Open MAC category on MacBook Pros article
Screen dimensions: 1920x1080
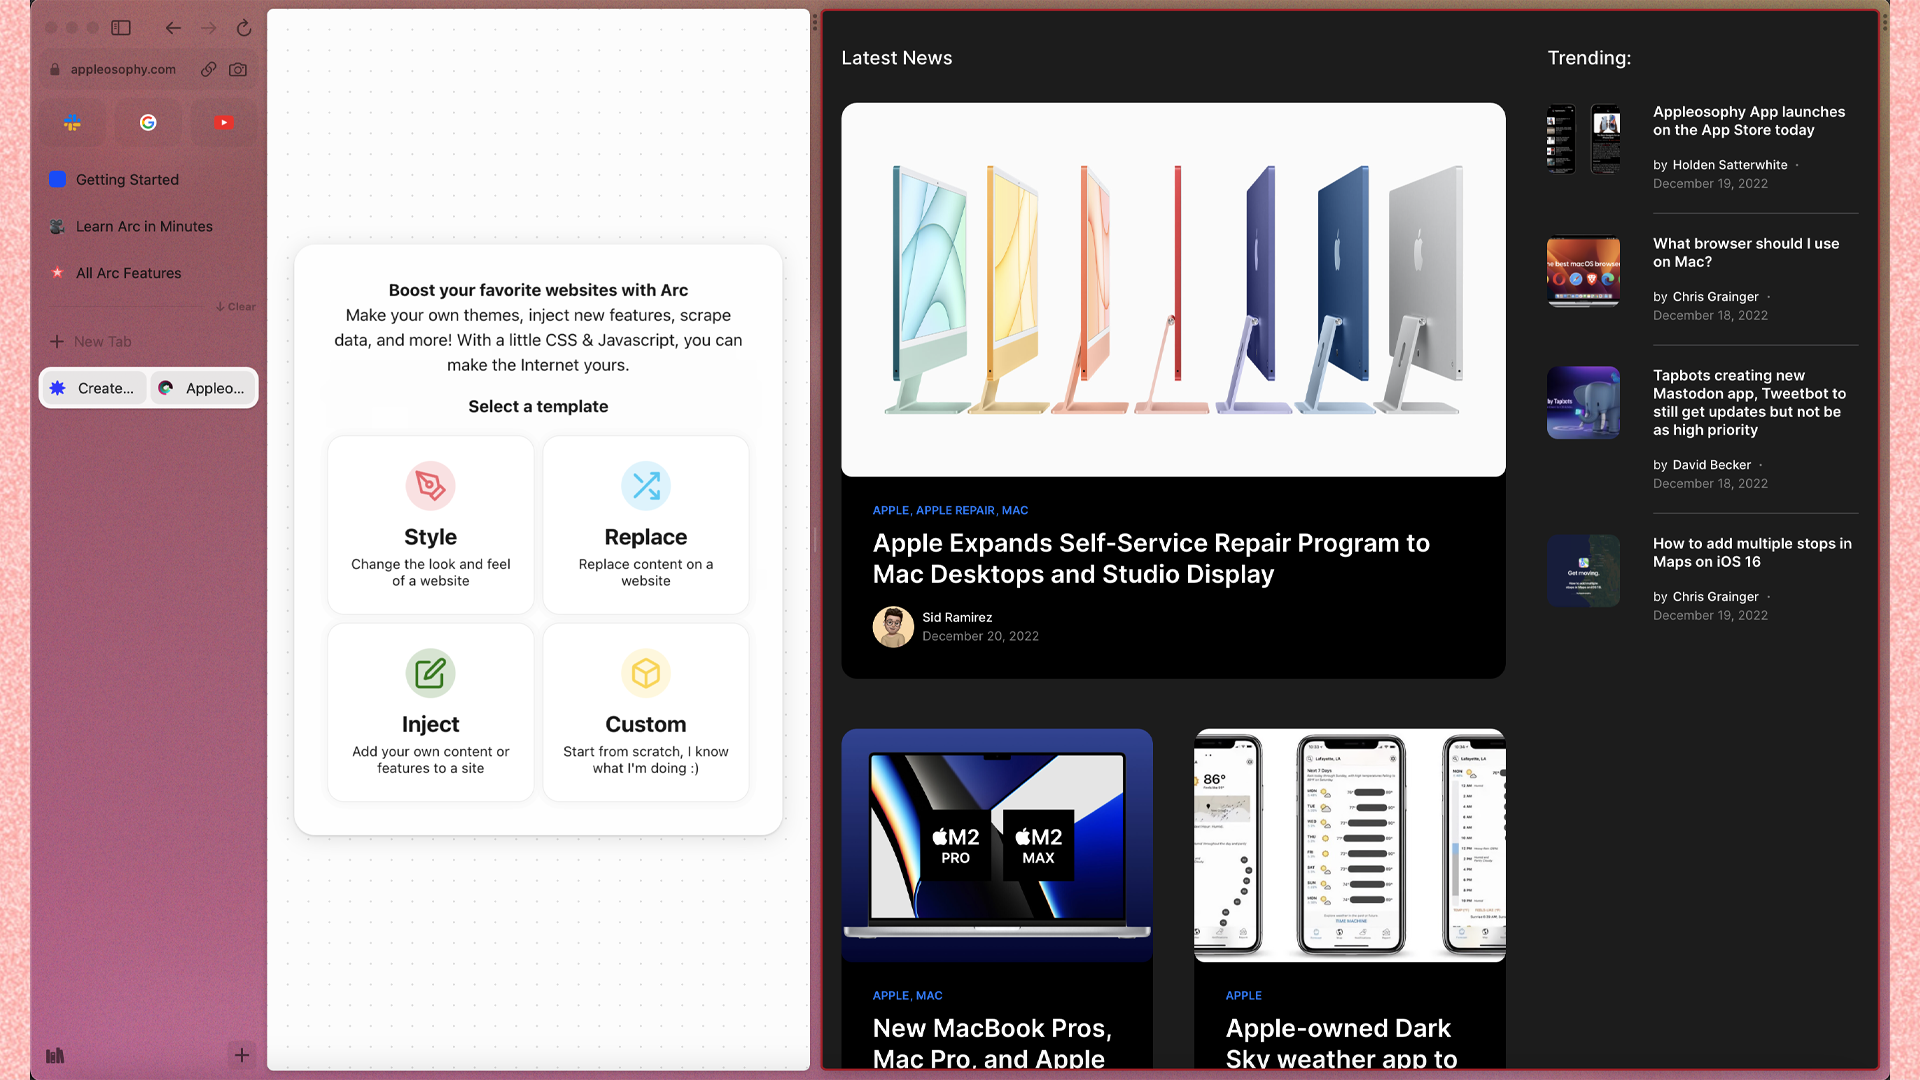tap(929, 996)
